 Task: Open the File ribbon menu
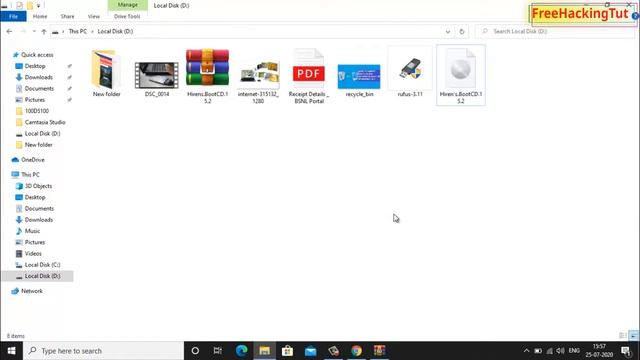point(13,16)
